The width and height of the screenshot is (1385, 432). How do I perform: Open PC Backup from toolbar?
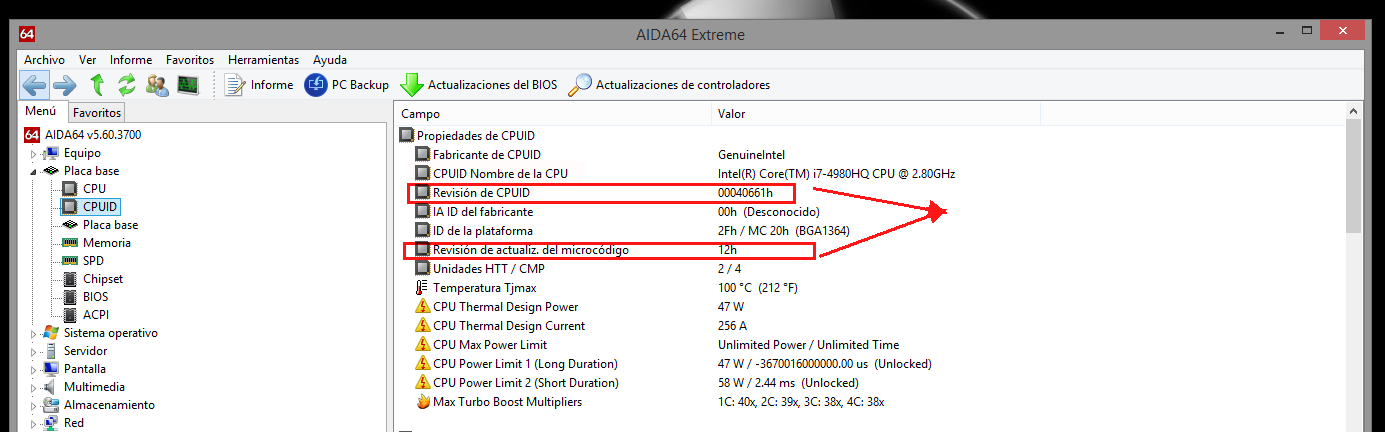(346, 85)
